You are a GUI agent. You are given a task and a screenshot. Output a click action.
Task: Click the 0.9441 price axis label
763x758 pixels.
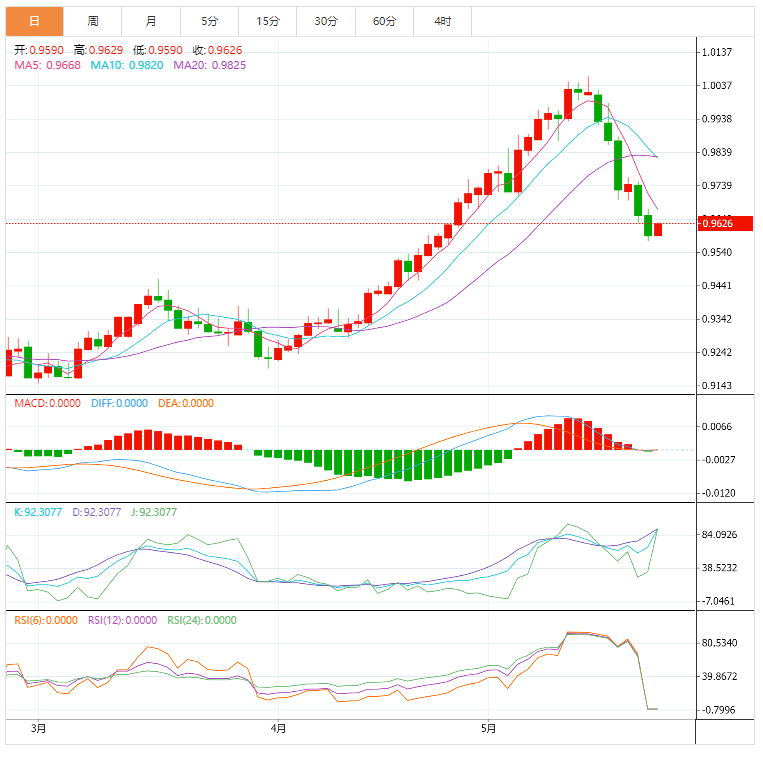point(717,286)
